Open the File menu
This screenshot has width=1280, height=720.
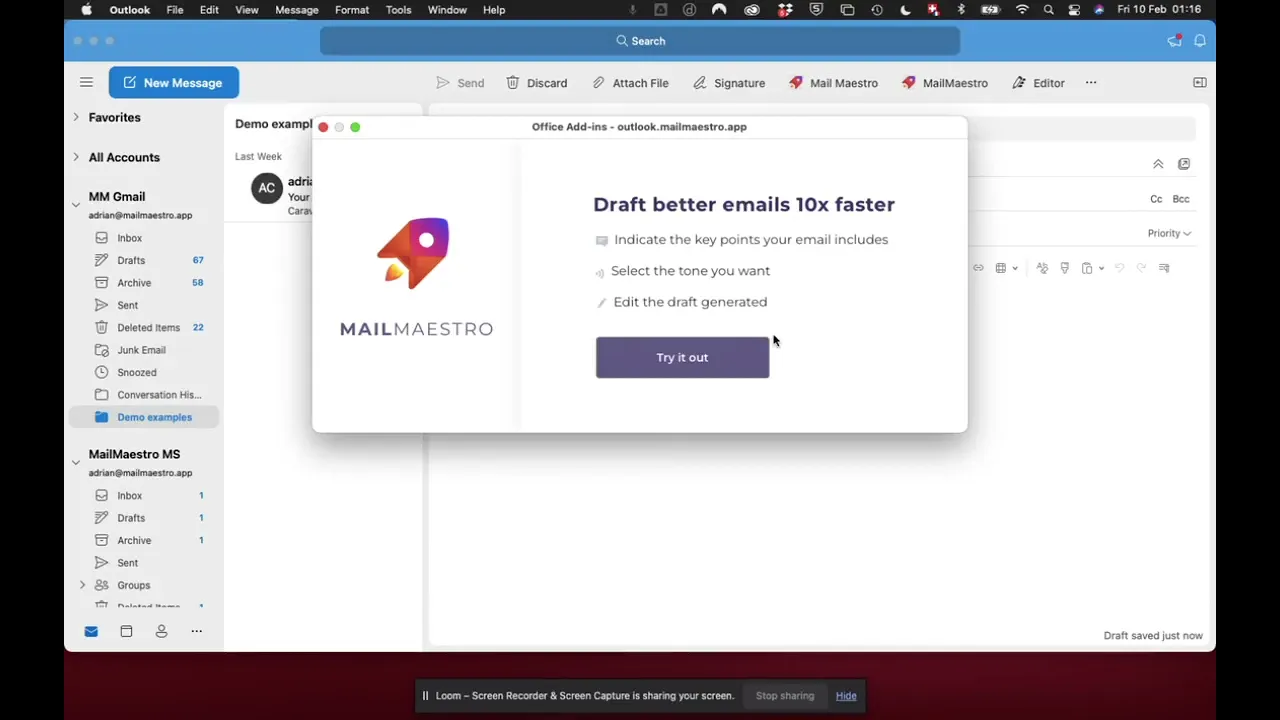click(175, 10)
